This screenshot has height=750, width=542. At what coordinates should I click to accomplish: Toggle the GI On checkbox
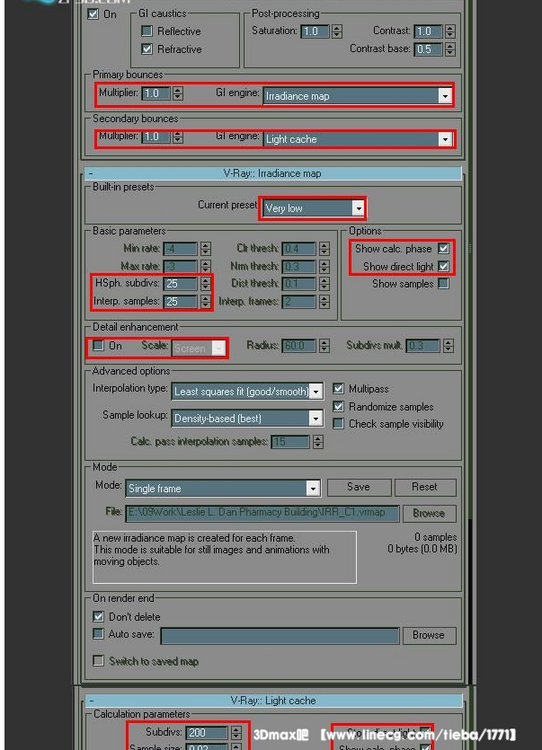pyautogui.click(x=93, y=14)
